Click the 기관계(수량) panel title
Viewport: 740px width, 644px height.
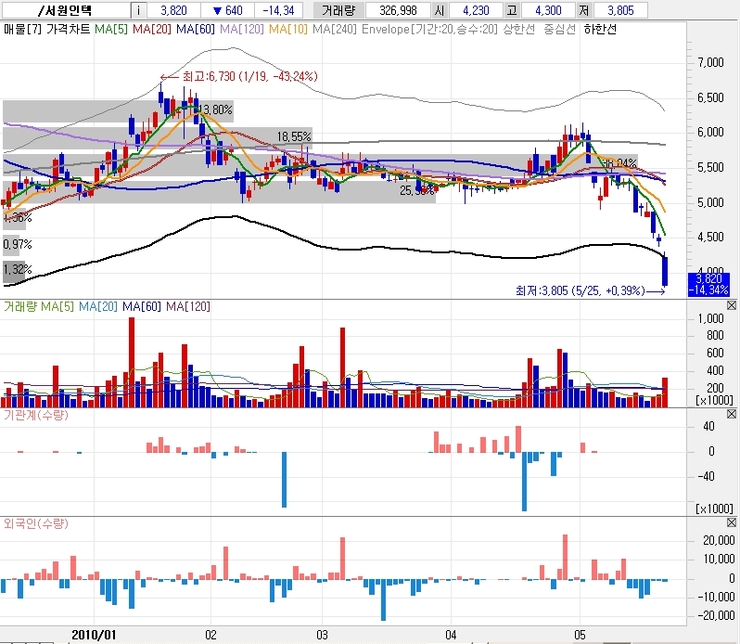[x=36, y=415]
